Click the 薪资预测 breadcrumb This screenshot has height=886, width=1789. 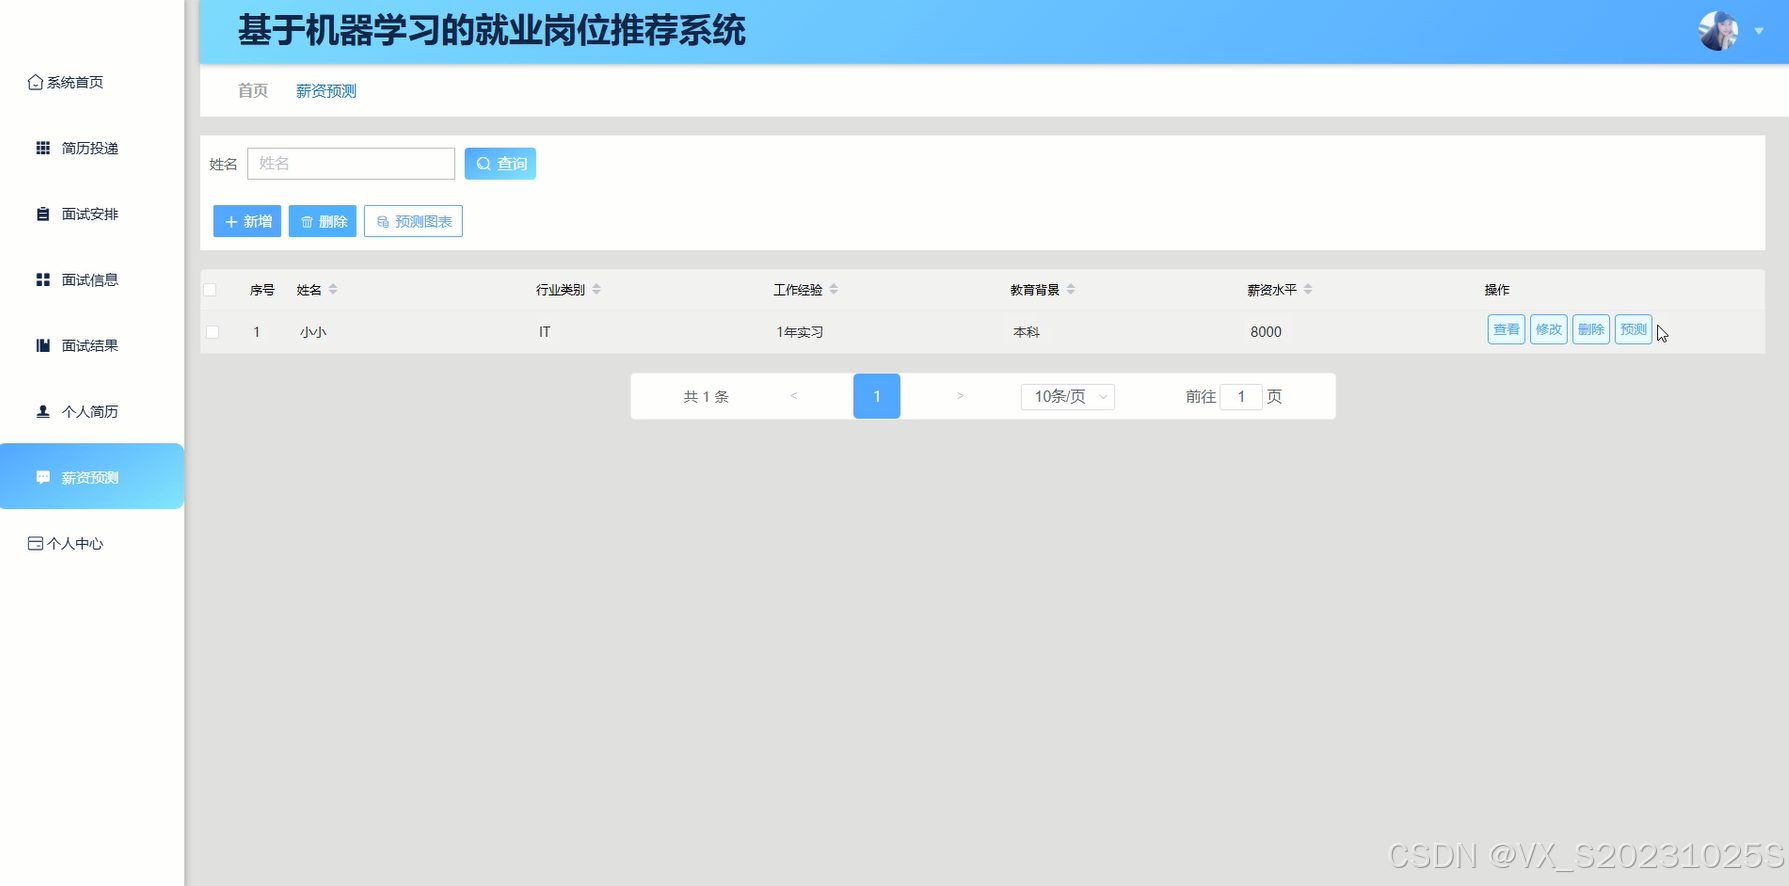pos(326,91)
